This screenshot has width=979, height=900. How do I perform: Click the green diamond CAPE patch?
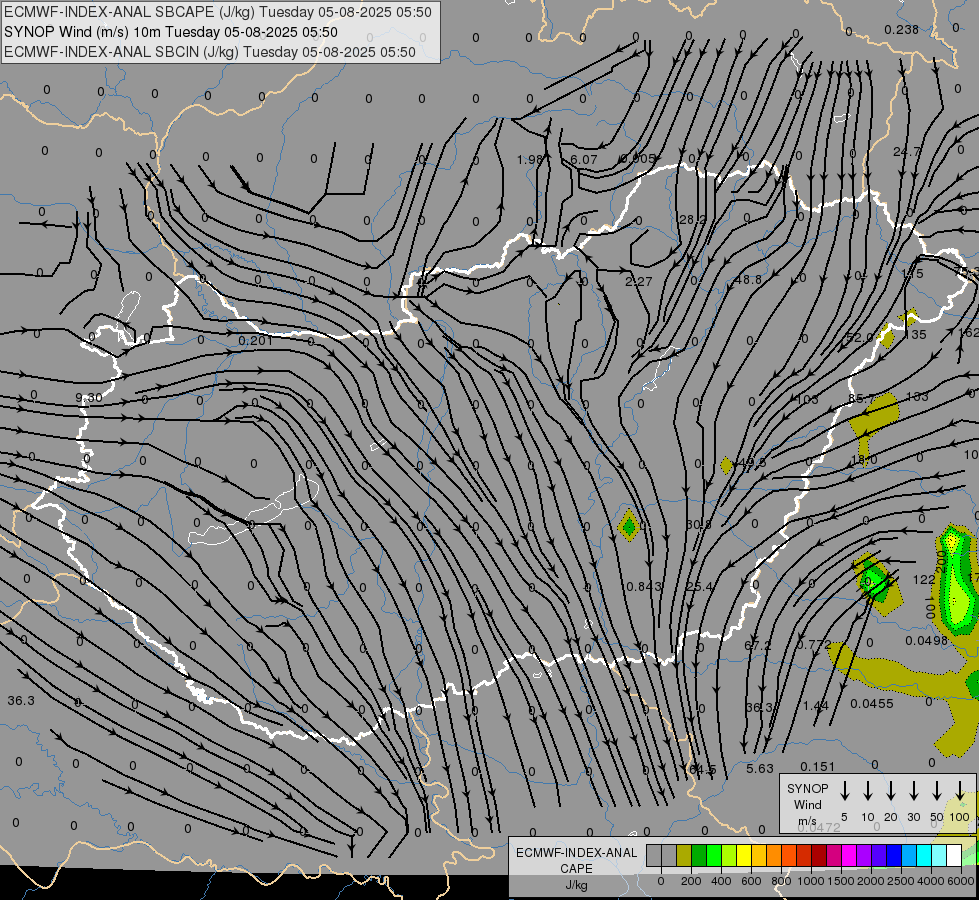tap(629, 525)
